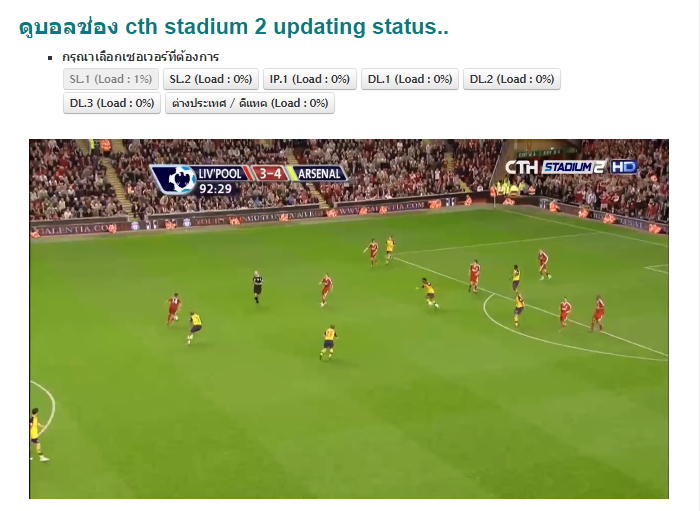The width and height of the screenshot is (700, 511).
Task: Switch to server SL.2 (Load : 0%)
Action: tap(211, 79)
